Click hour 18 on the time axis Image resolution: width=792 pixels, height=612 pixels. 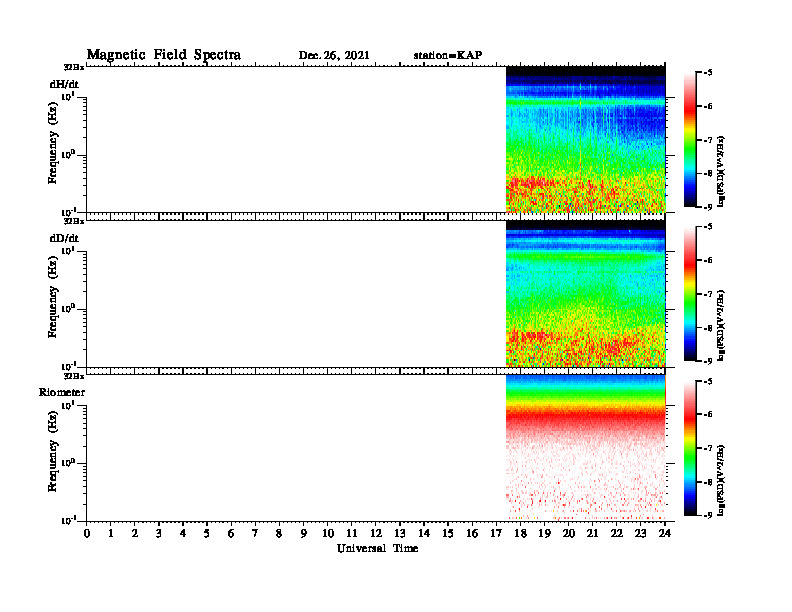coord(520,534)
